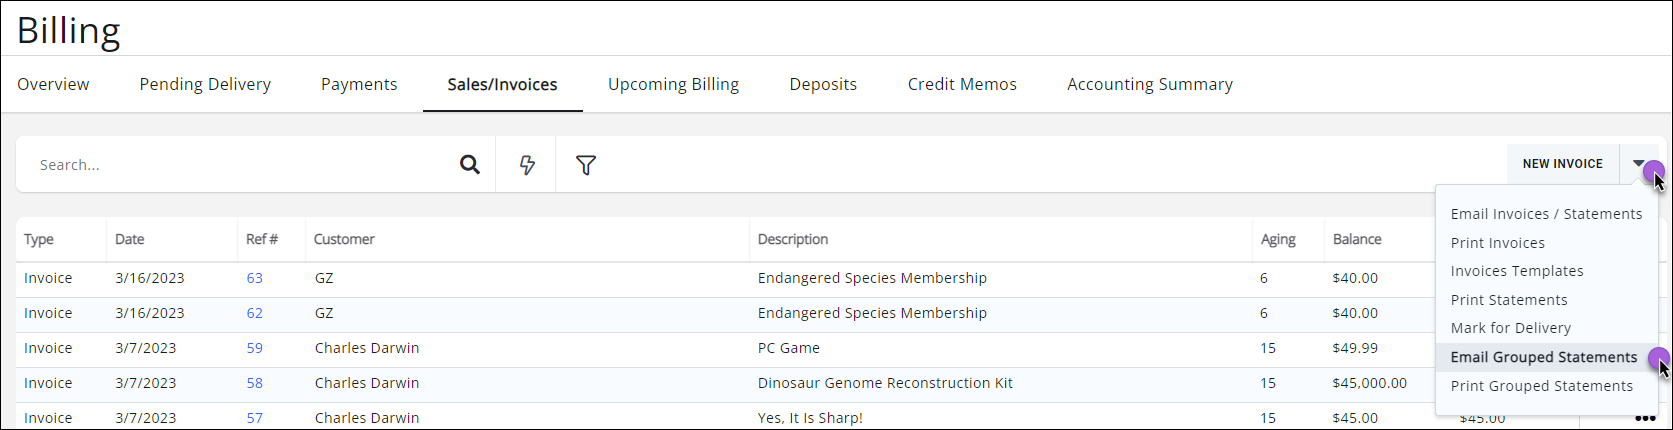This screenshot has height=430, width=1673.
Task: Select the Upcoming Billing tab
Action: pyautogui.click(x=673, y=85)
